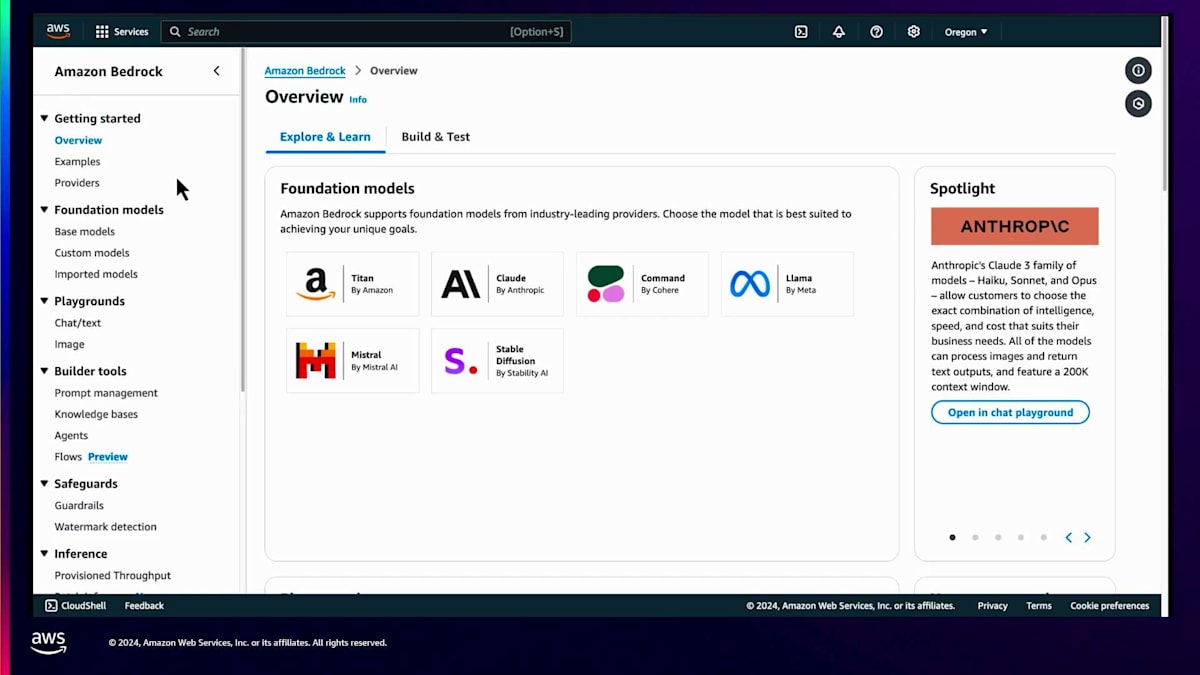Open Examples in the sidebar
1200x675 pixels.
click(x=77, y=161)
